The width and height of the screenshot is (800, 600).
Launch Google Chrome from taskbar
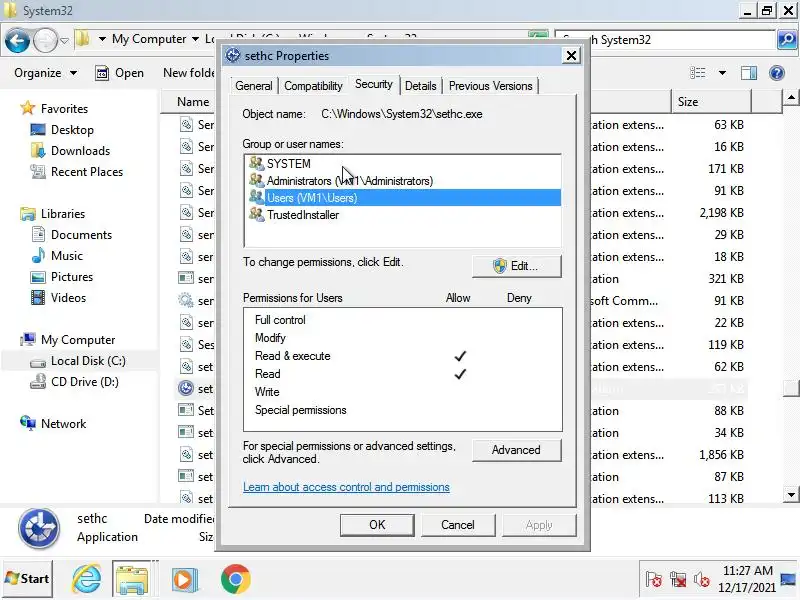point(236,579)
